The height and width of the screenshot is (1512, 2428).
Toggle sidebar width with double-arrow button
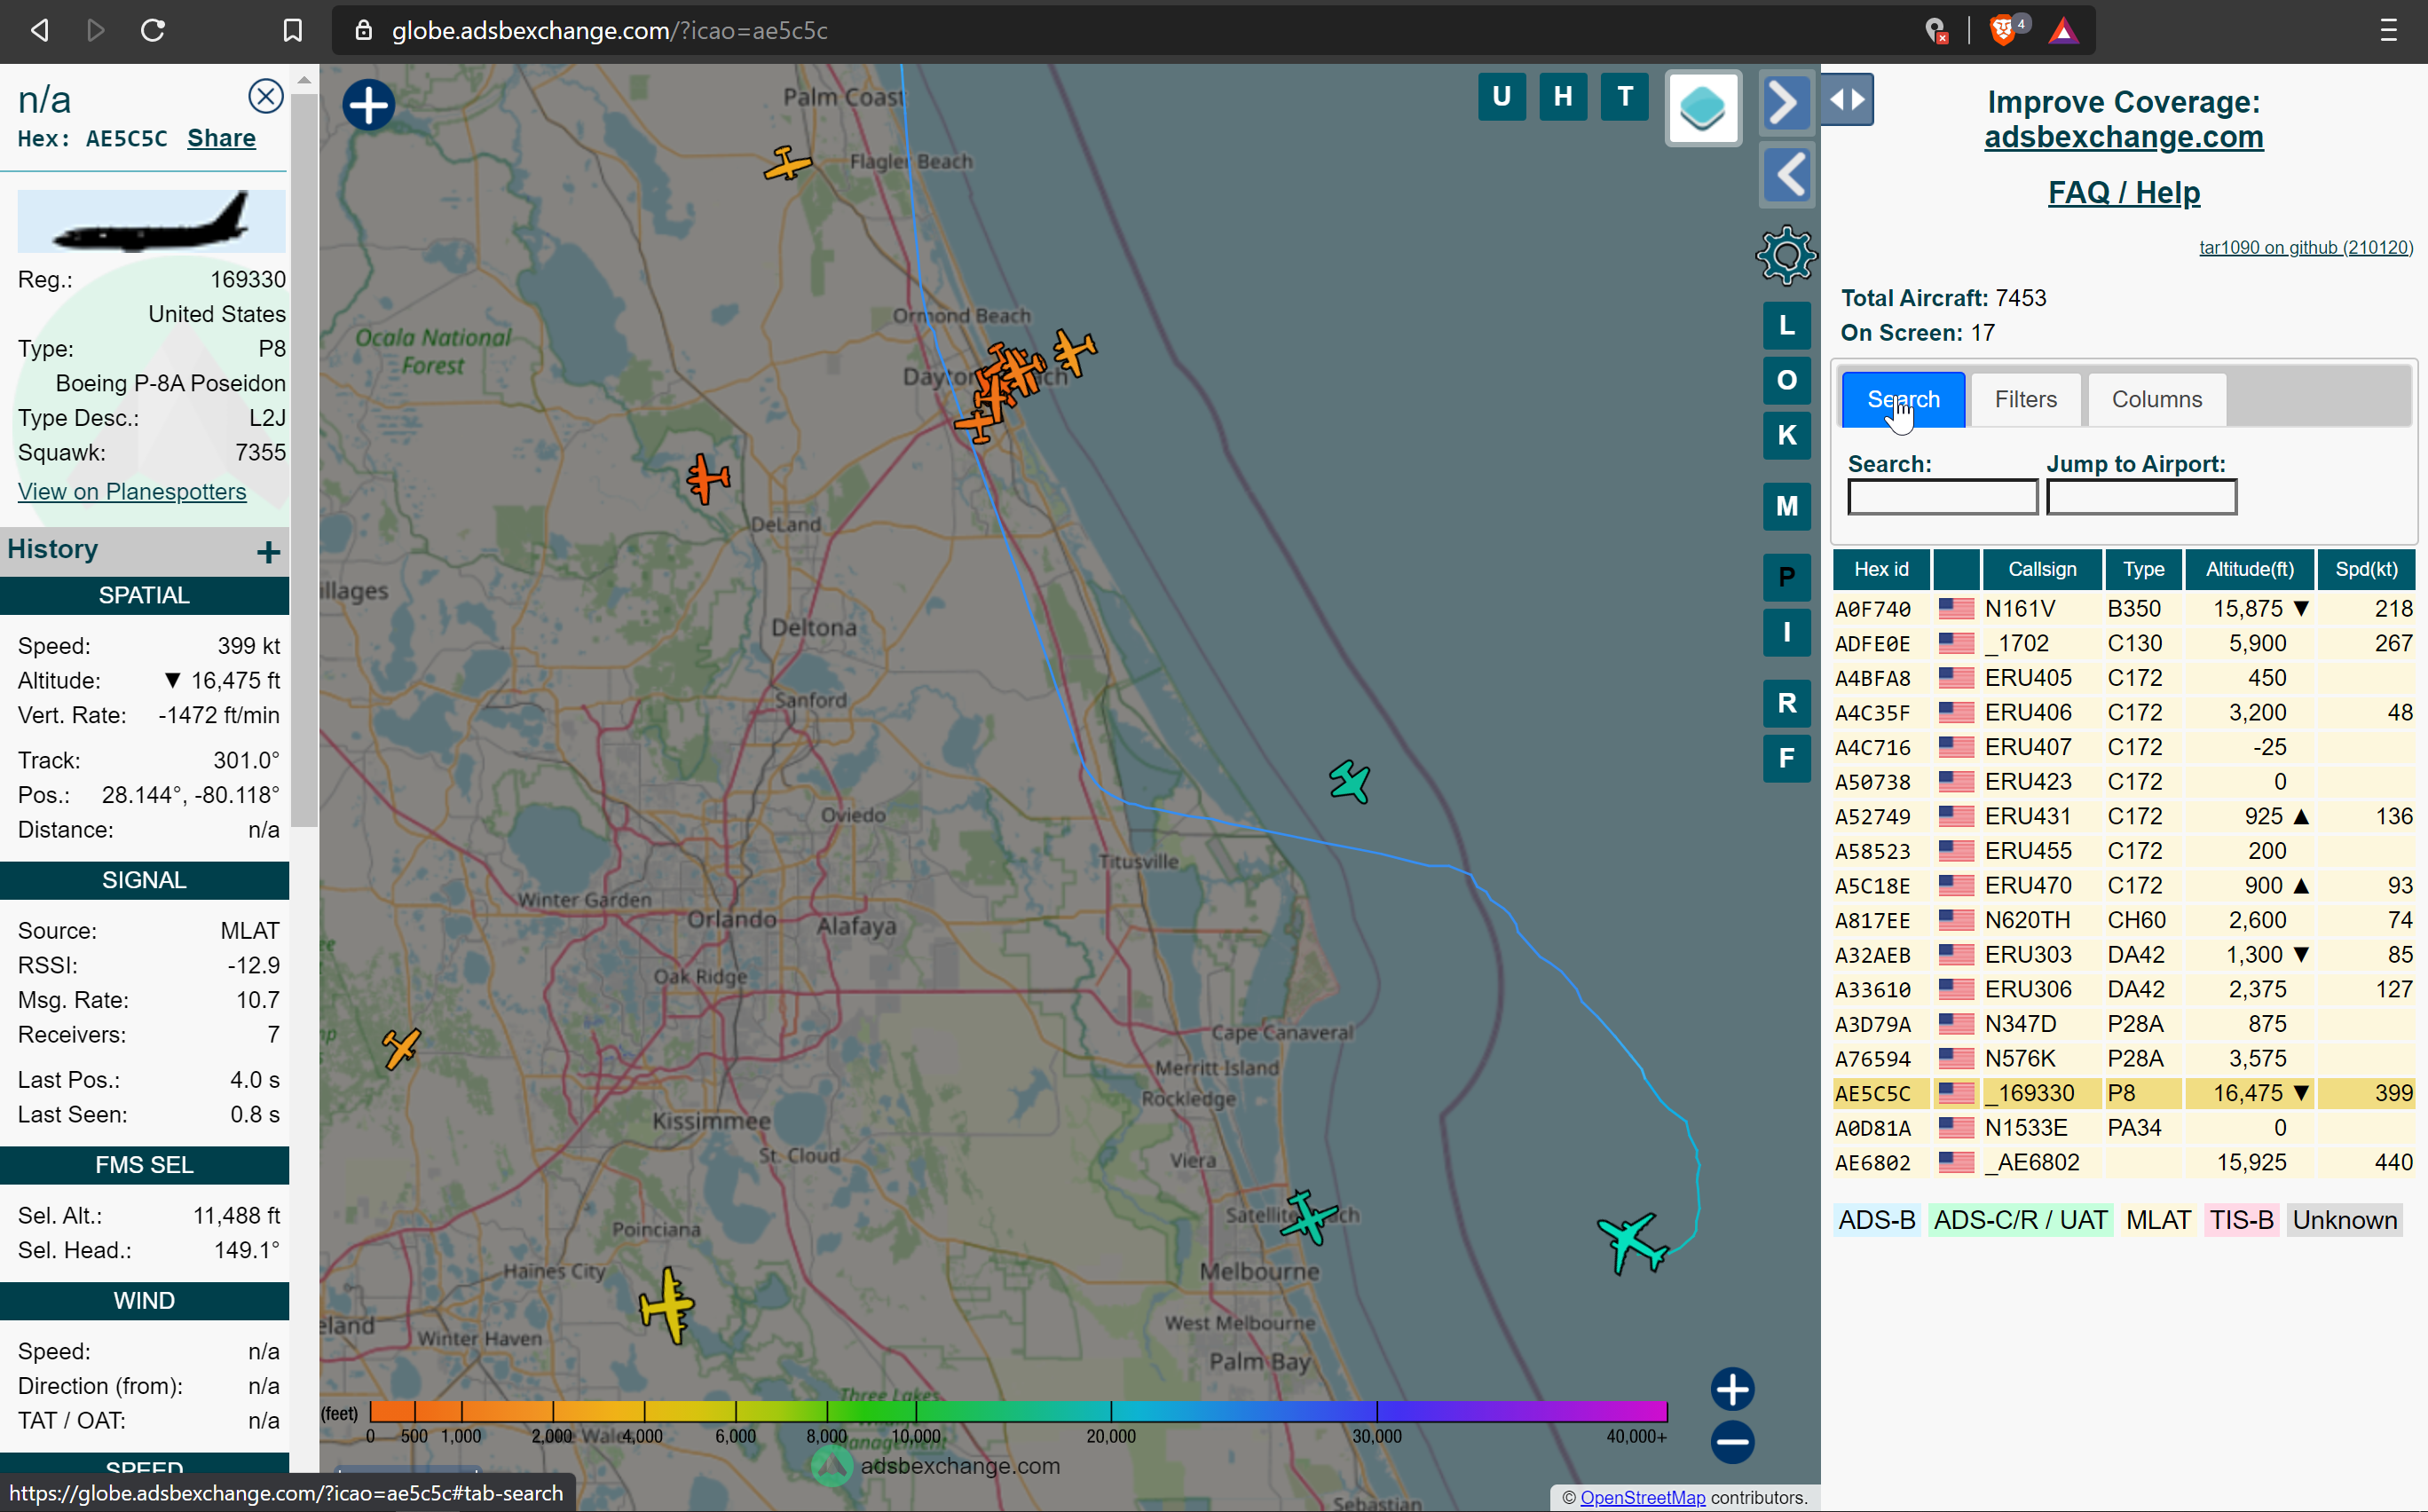coord(1847,99)
